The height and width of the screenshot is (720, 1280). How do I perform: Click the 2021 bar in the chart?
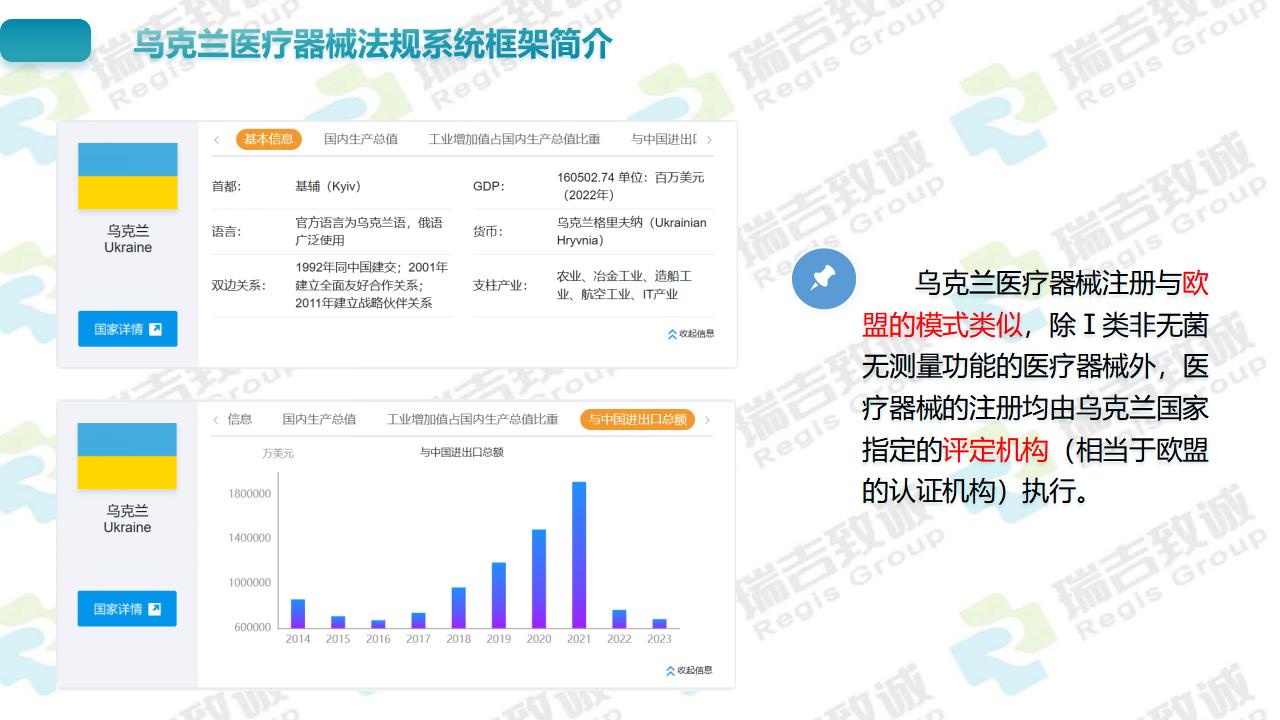coord(579,555)
